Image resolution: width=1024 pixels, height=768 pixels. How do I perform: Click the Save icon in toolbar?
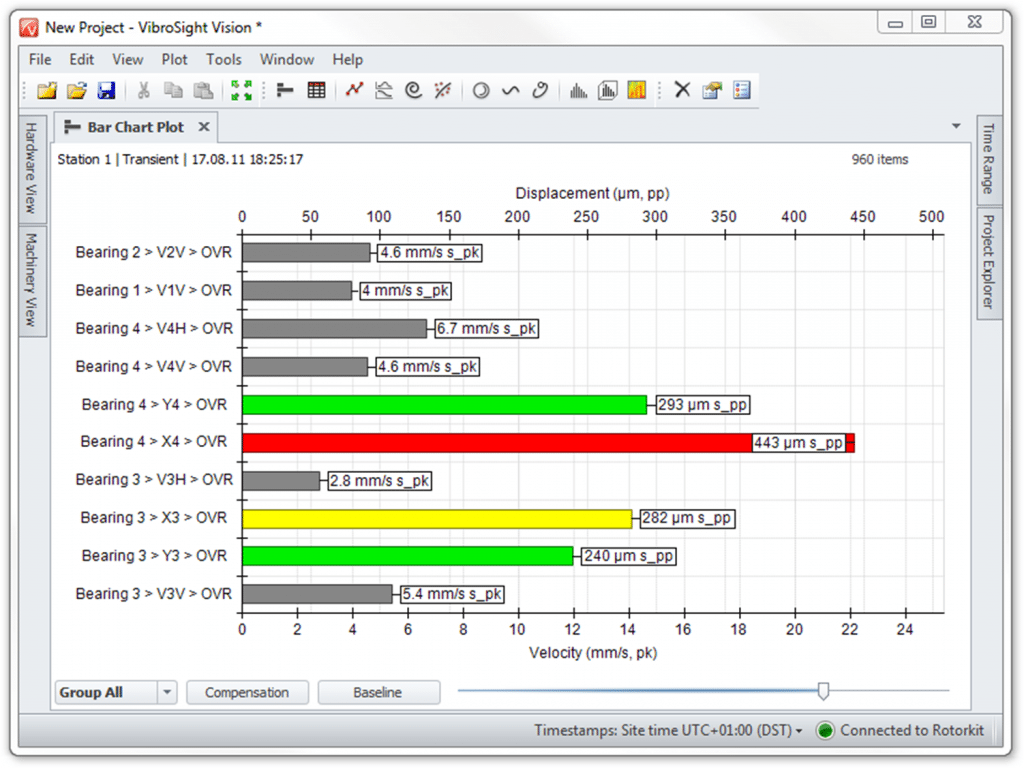(106, 90)
